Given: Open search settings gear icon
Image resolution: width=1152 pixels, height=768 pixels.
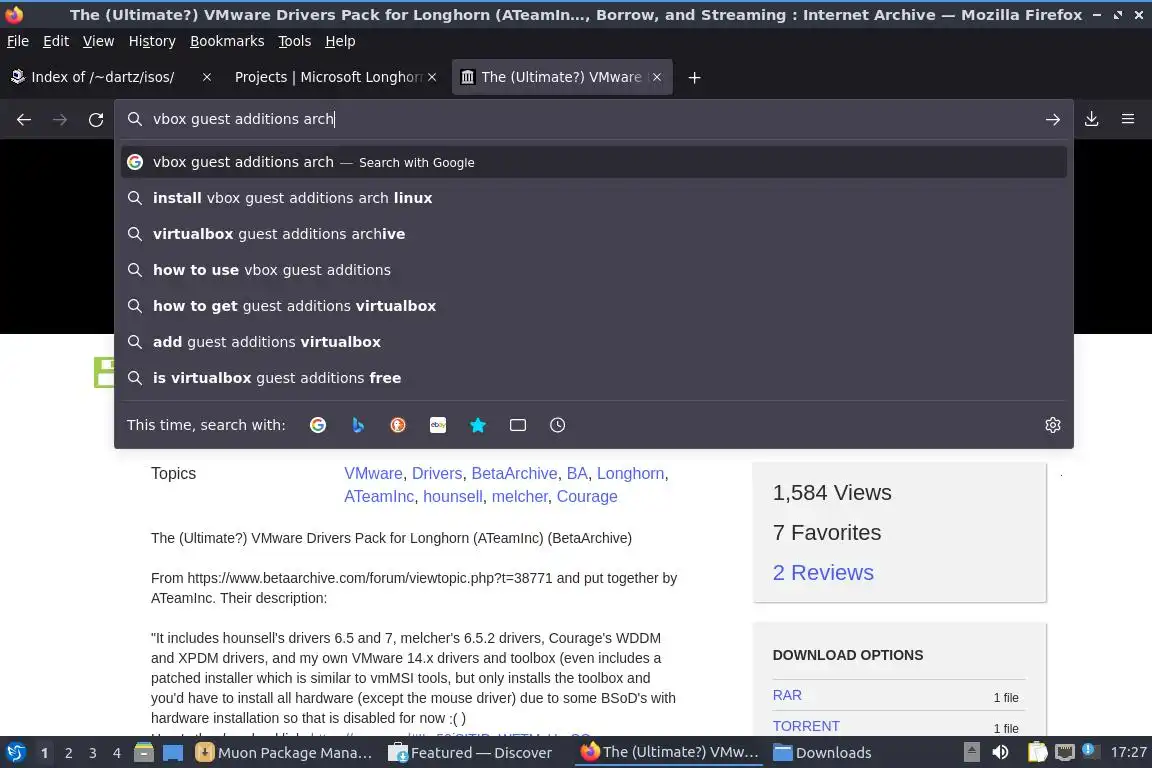Looking at the screenshot, I should coord(1053,425).
